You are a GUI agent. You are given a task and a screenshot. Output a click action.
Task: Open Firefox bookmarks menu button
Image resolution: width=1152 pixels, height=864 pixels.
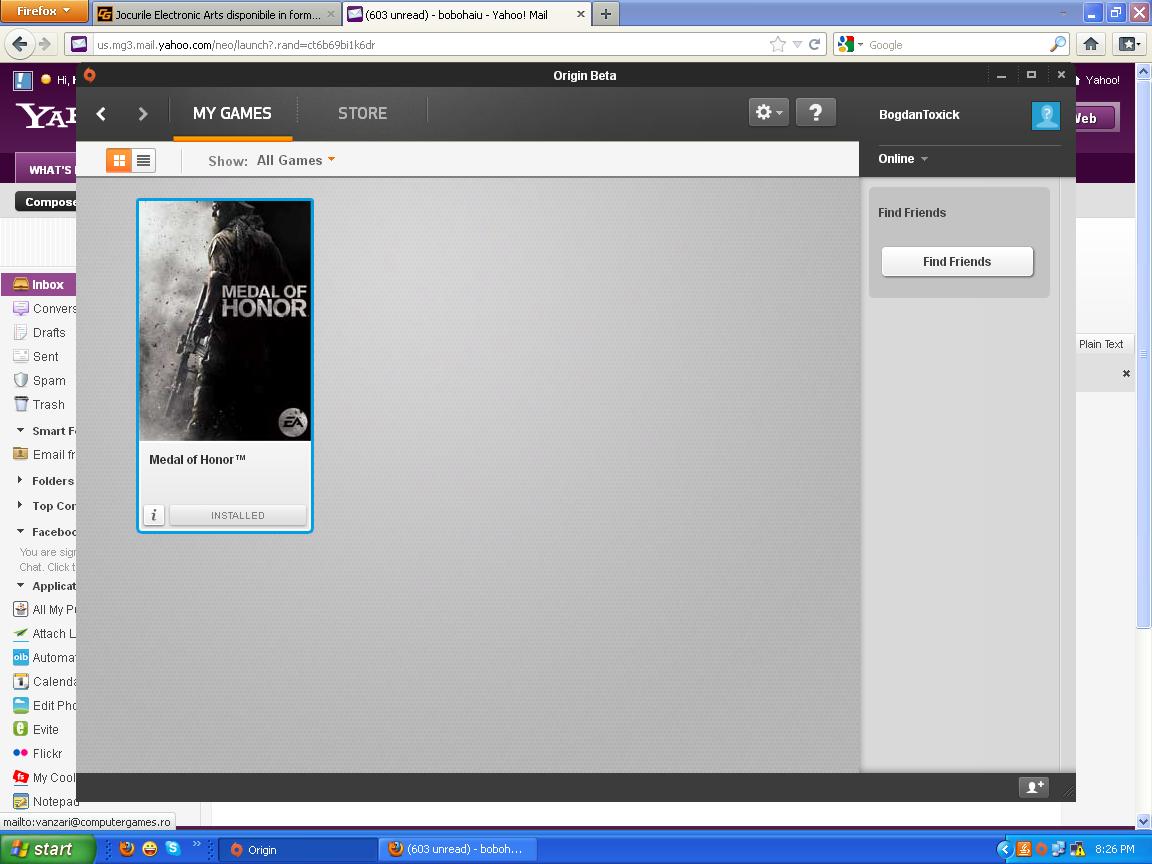1129,44
